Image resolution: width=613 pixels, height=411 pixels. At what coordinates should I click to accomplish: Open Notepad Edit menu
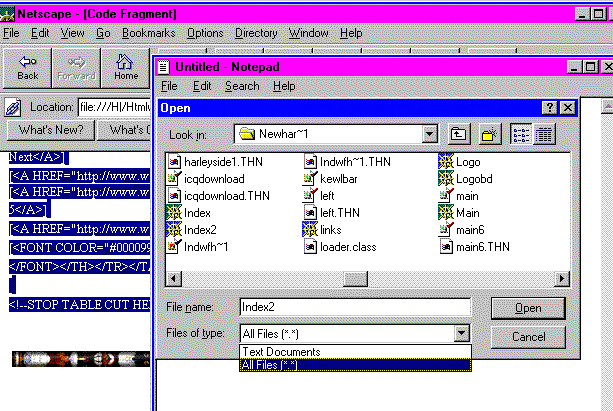[202, 86]
